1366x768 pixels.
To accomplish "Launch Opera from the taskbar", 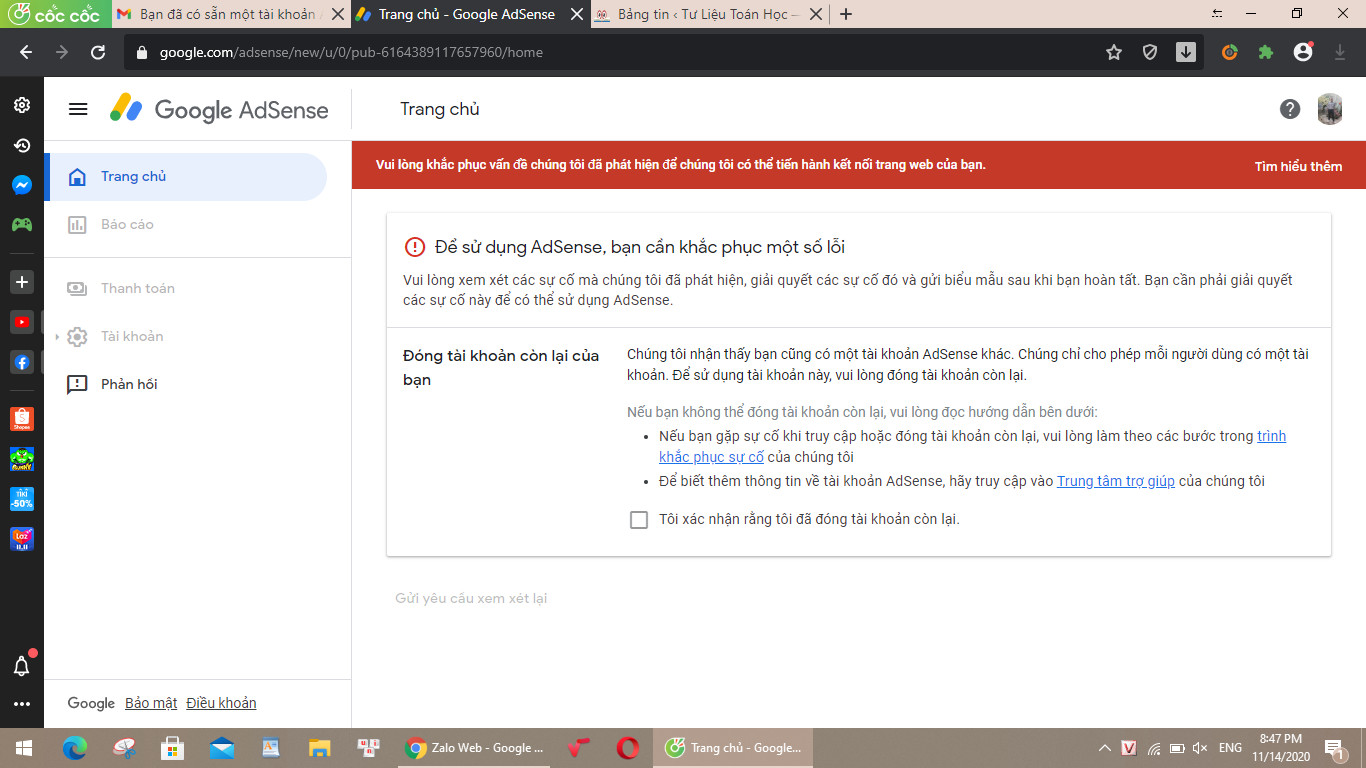I will tap(628, 748).
